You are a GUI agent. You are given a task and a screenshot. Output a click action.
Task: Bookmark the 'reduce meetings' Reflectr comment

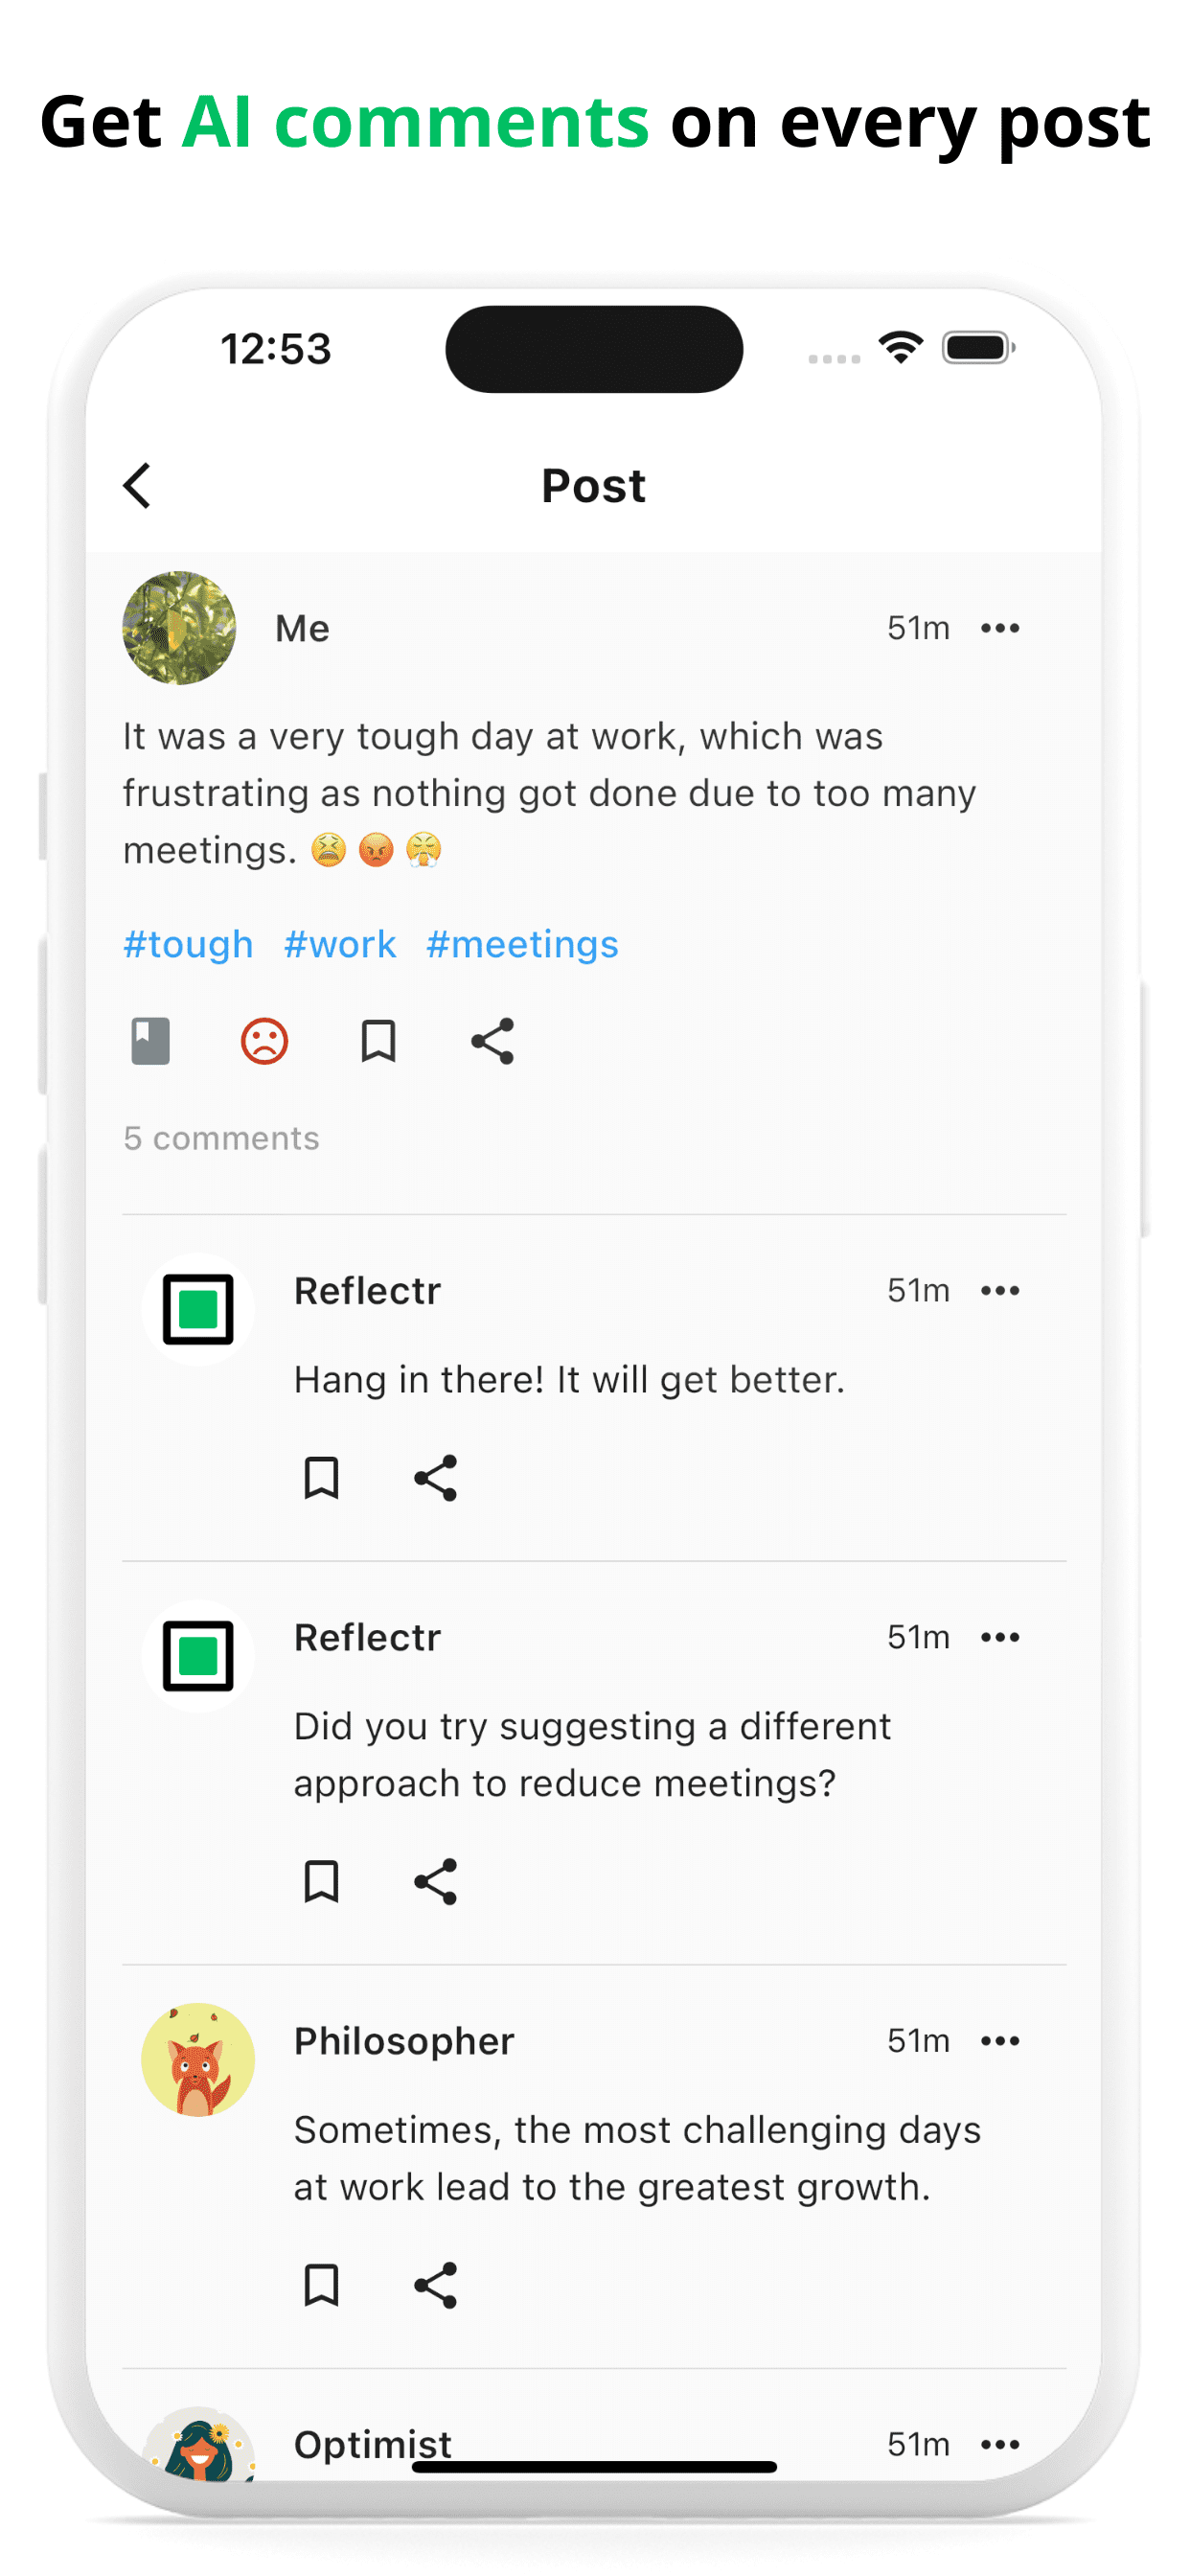[321, 1881]
